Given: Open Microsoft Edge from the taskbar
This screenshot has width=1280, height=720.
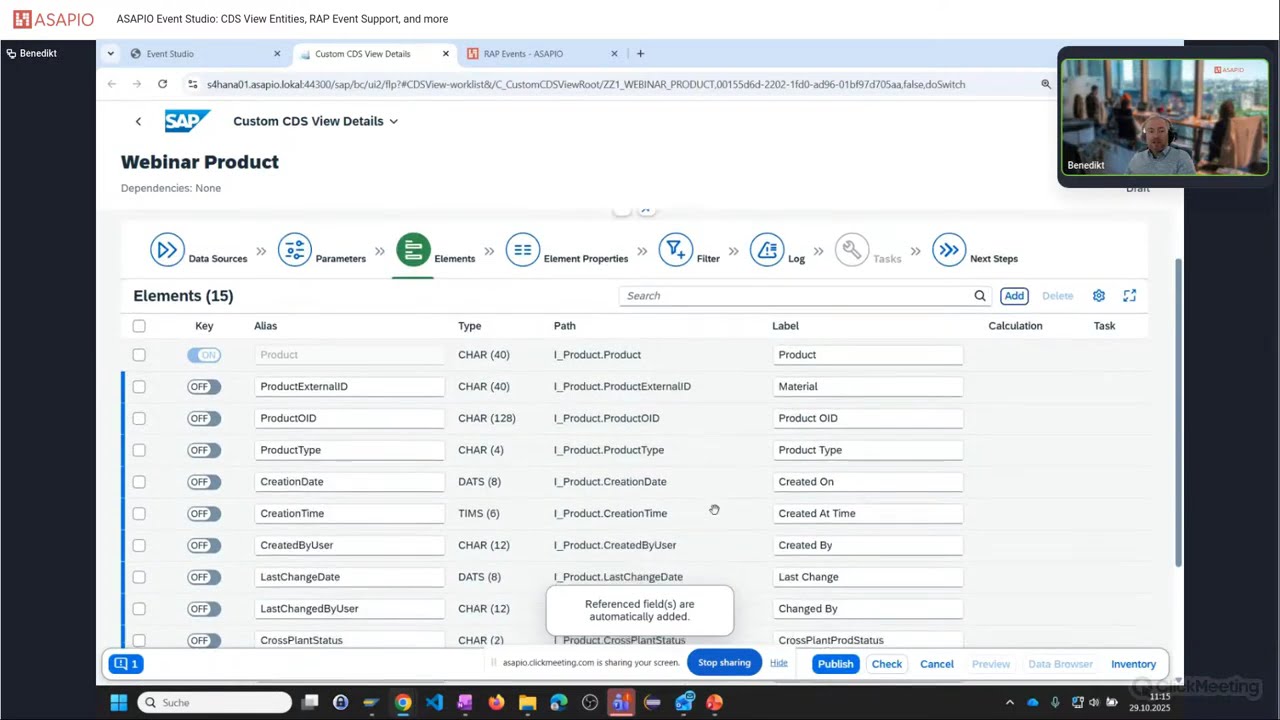Looking at the screenshot, I should [x=558, y=702].
